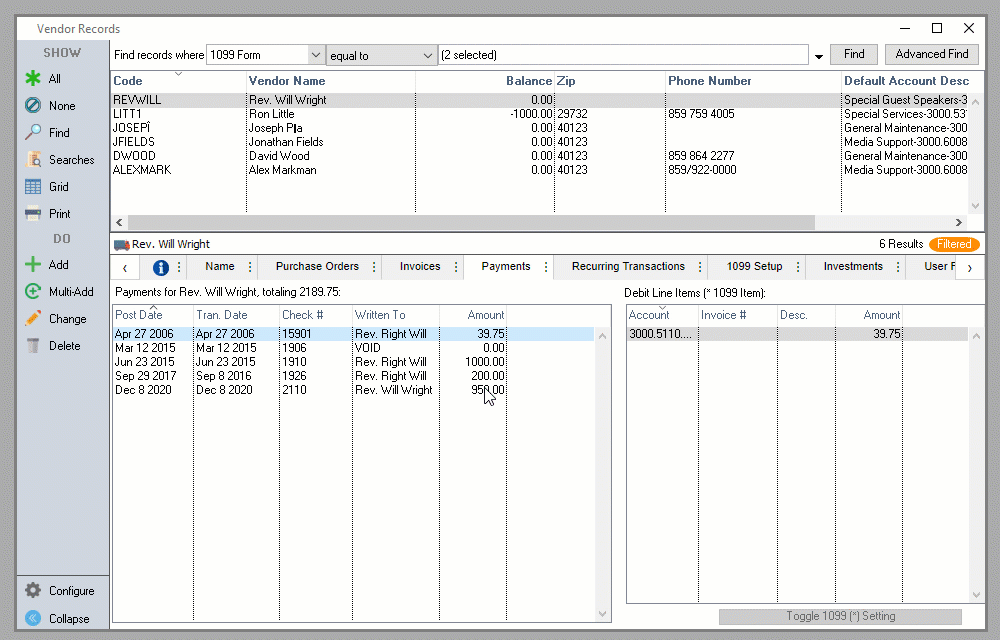Image resolution: width=1000 pixels, height=640 pixels.
Task: Select the Ron Little vendor row
Action: tap(270, 114)
